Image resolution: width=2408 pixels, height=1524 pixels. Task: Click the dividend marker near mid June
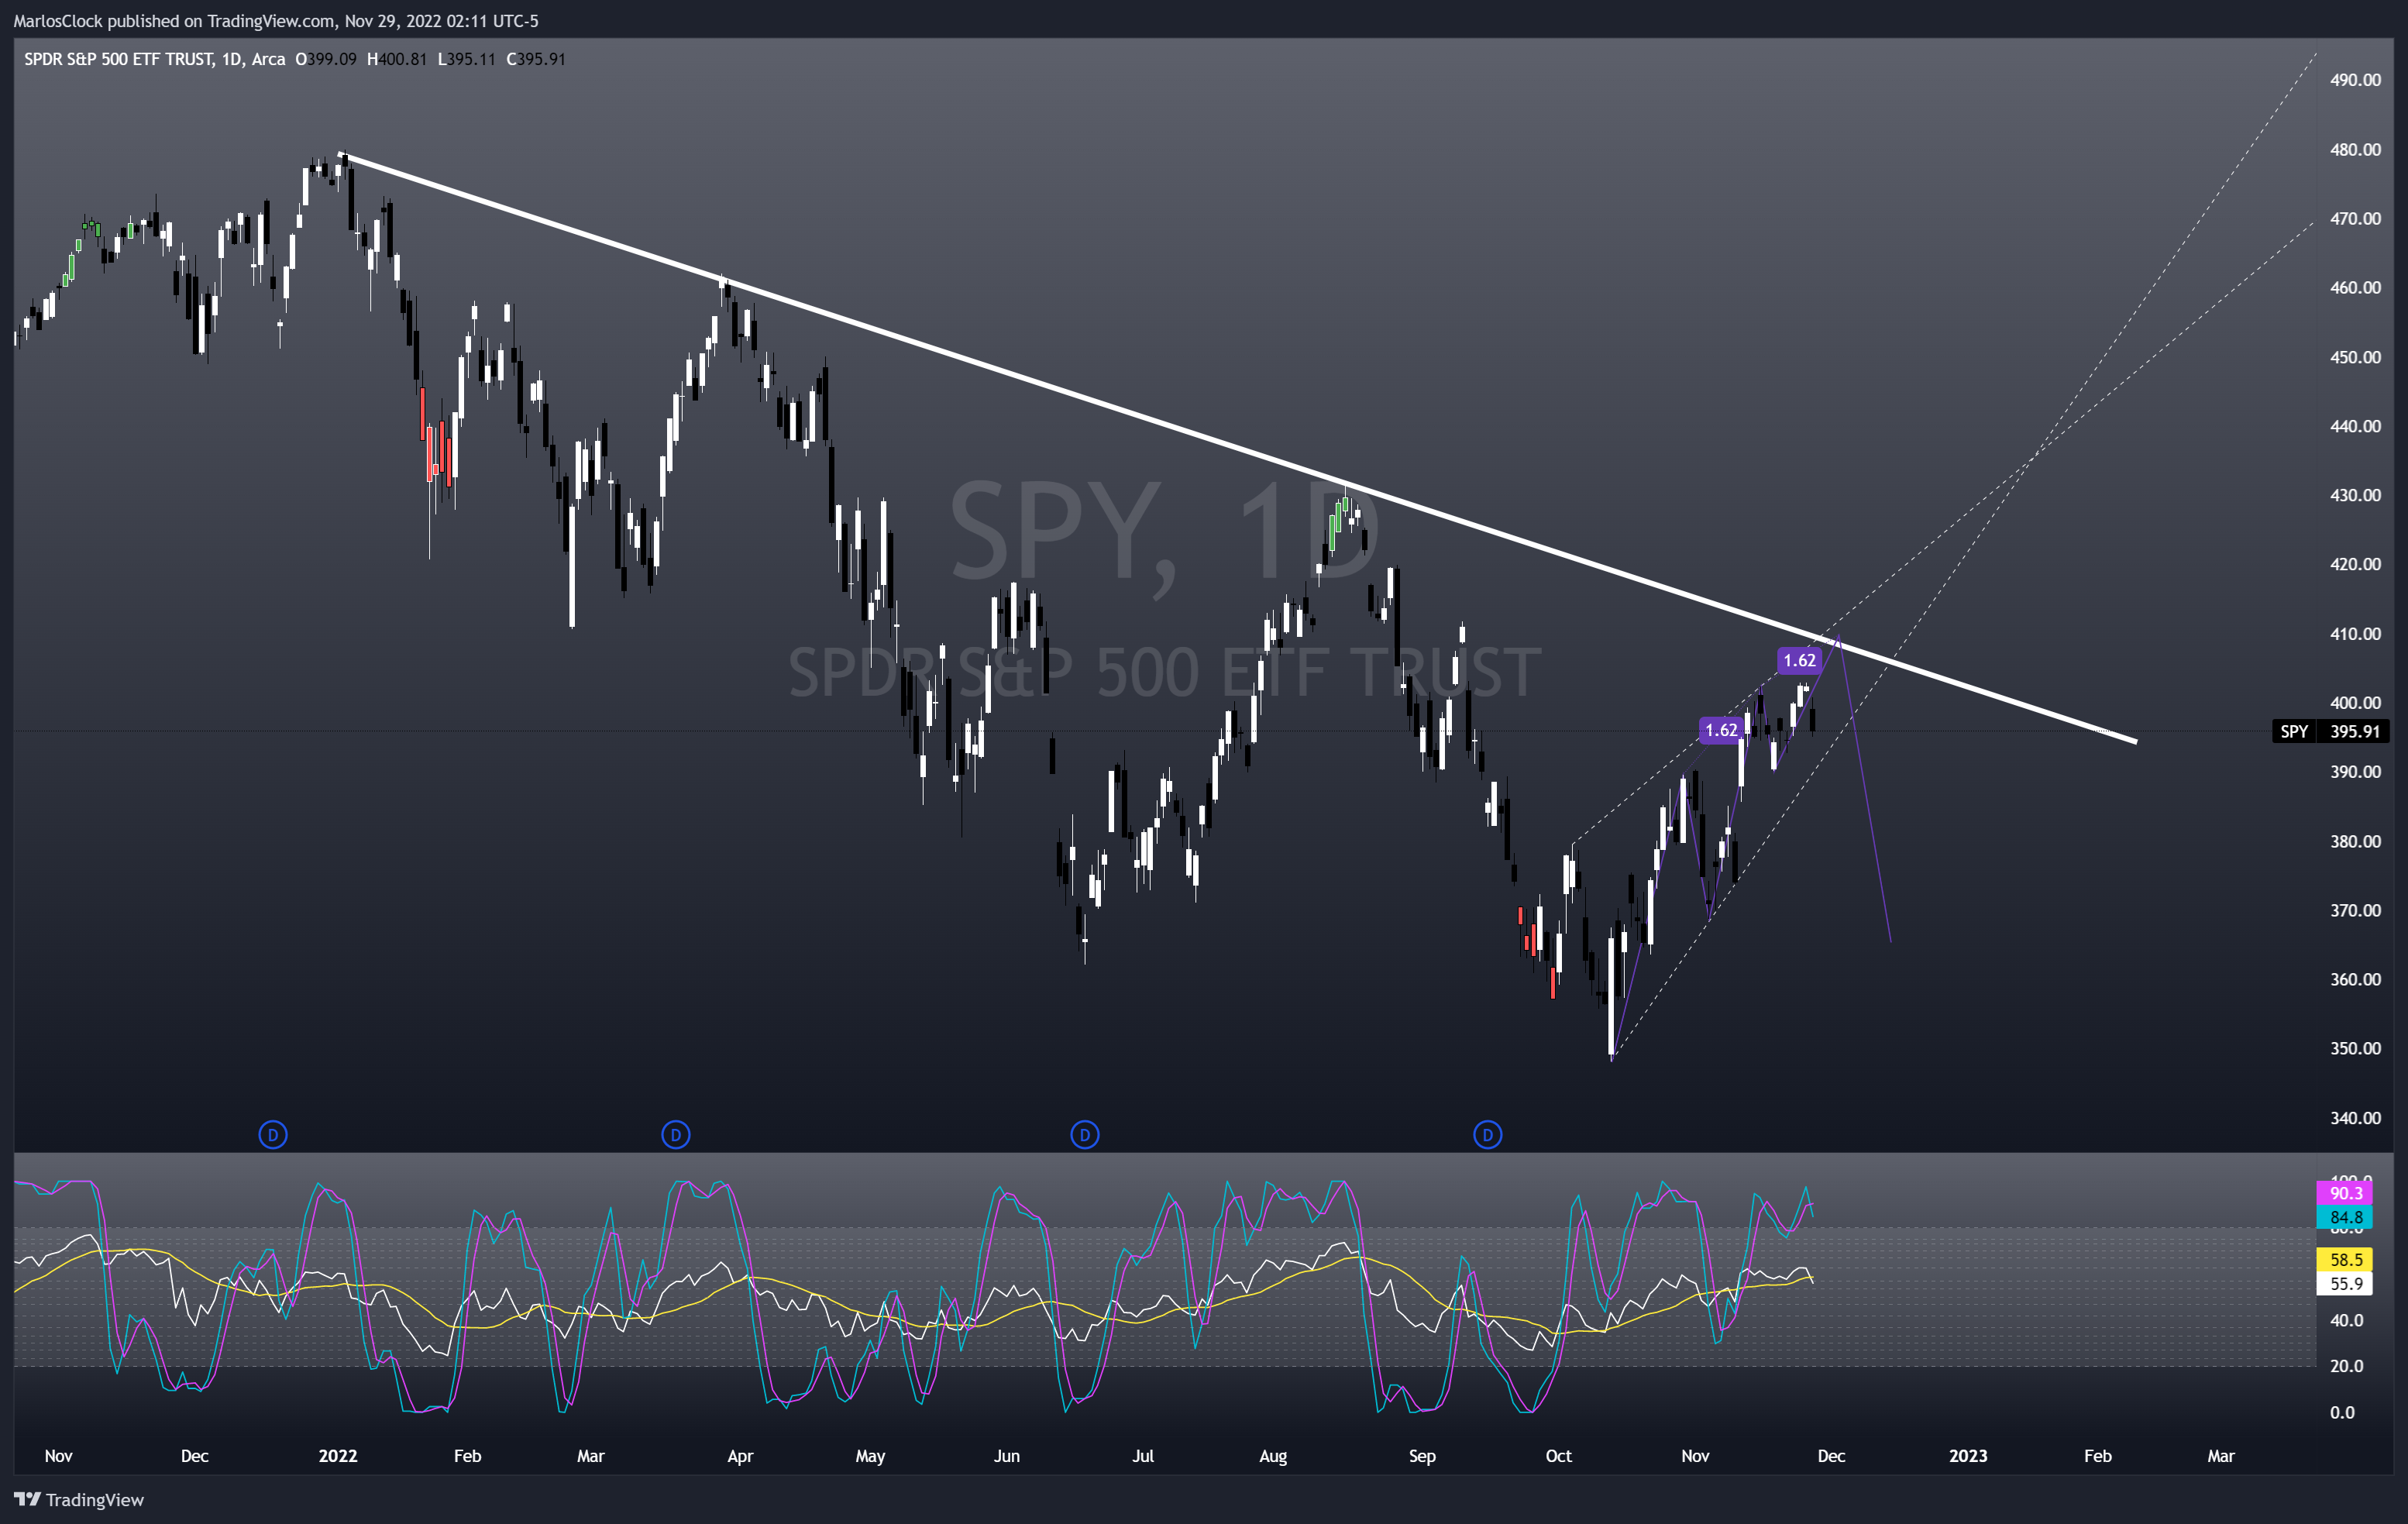pos(1085,1134)
